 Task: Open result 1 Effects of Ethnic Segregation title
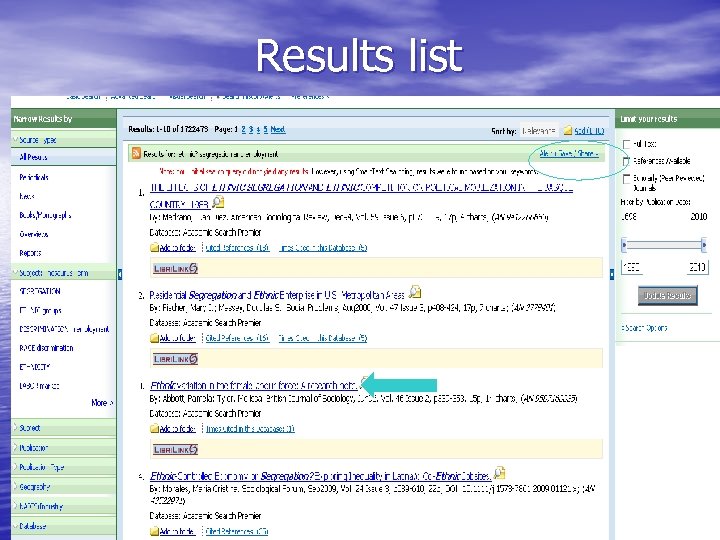click(x=361, y=195)
